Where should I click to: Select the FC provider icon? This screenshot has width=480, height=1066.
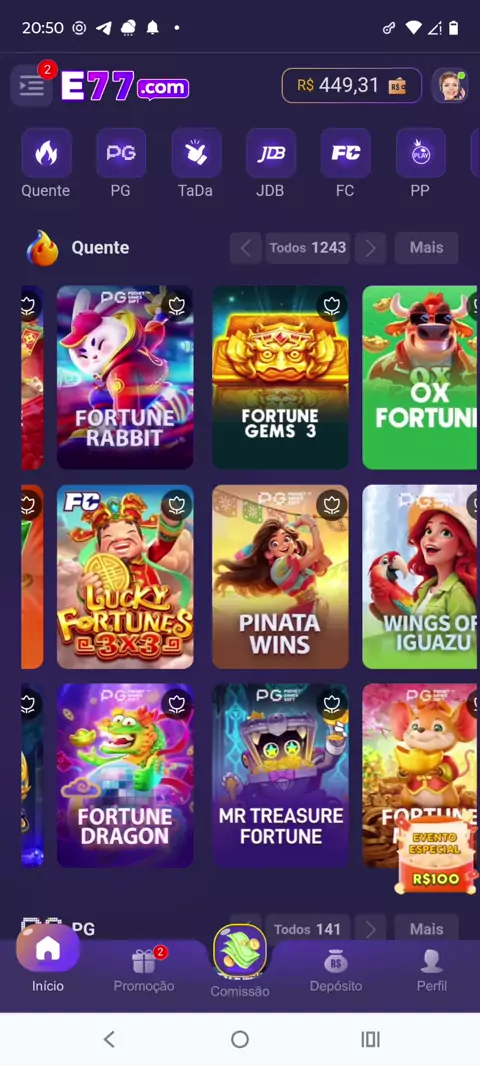coord(345,153)
